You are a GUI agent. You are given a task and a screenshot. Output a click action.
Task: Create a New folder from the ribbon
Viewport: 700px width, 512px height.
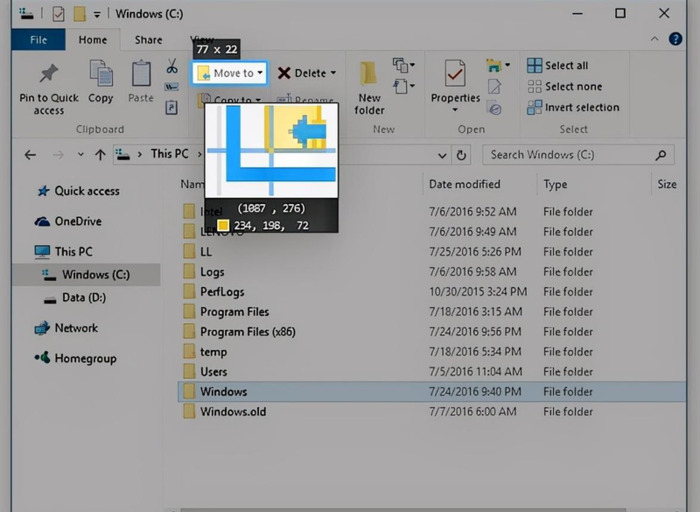pos(369,87)
